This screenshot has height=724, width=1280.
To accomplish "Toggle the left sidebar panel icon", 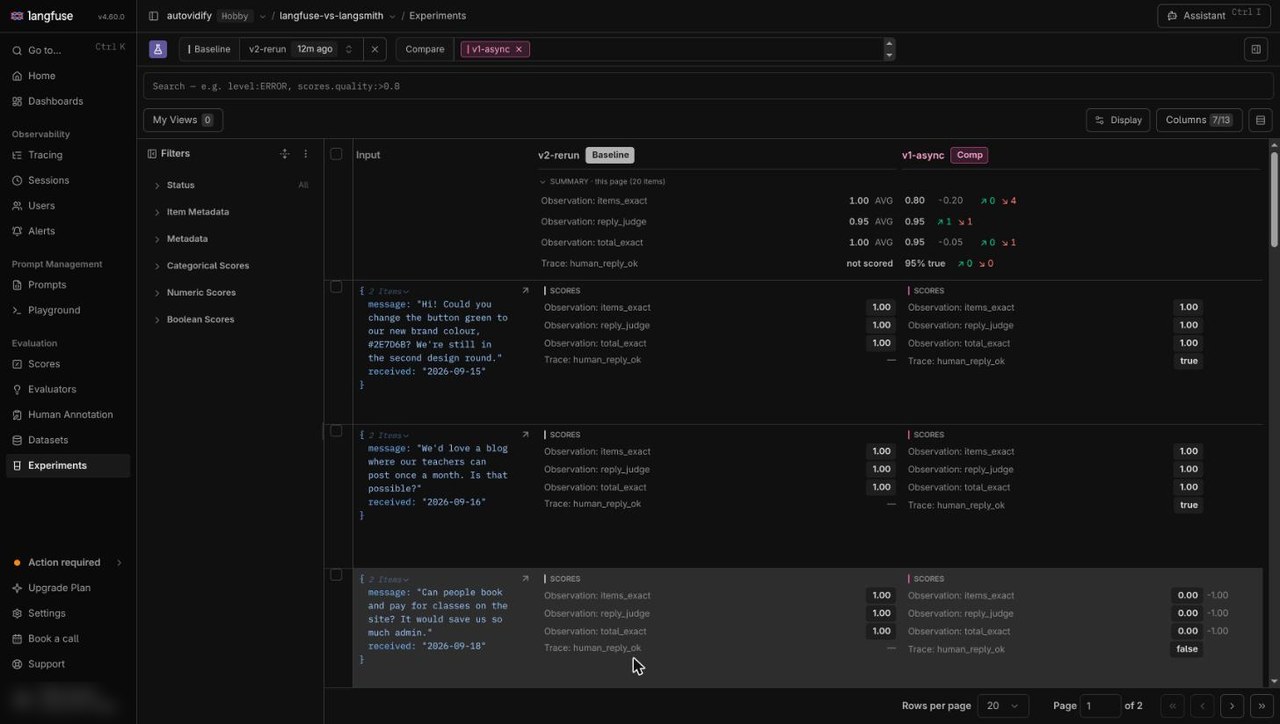I will [x=153, y=16].
